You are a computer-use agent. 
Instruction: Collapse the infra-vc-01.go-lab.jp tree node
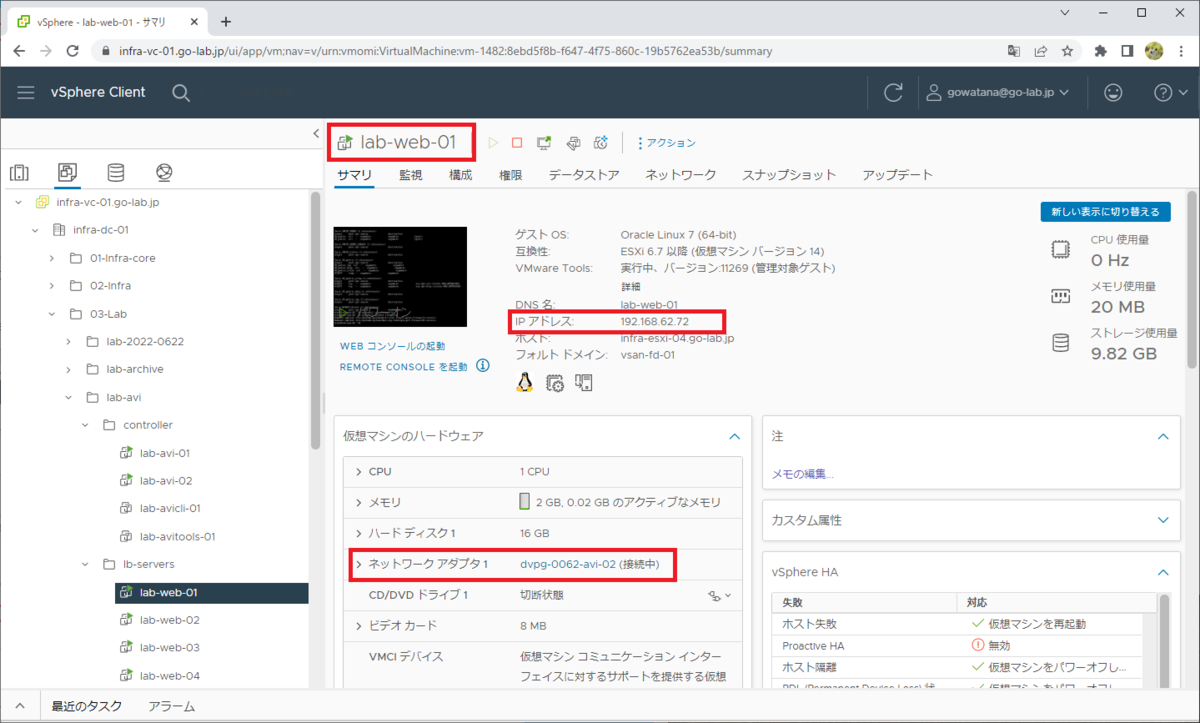(19, 202)
